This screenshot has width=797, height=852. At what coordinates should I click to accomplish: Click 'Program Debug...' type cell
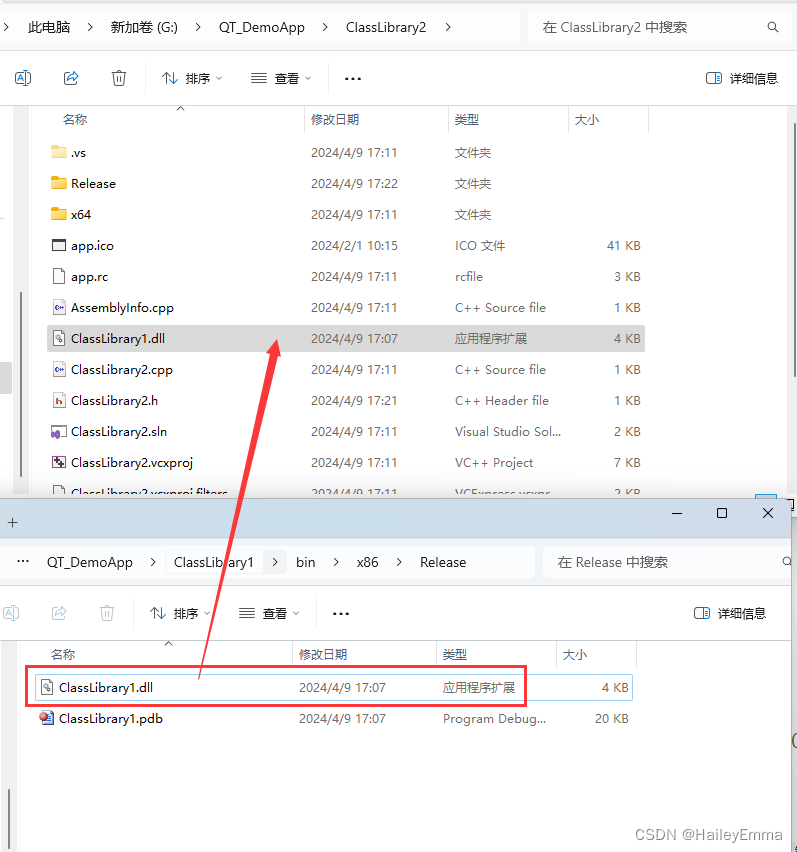tap(494, 718)
